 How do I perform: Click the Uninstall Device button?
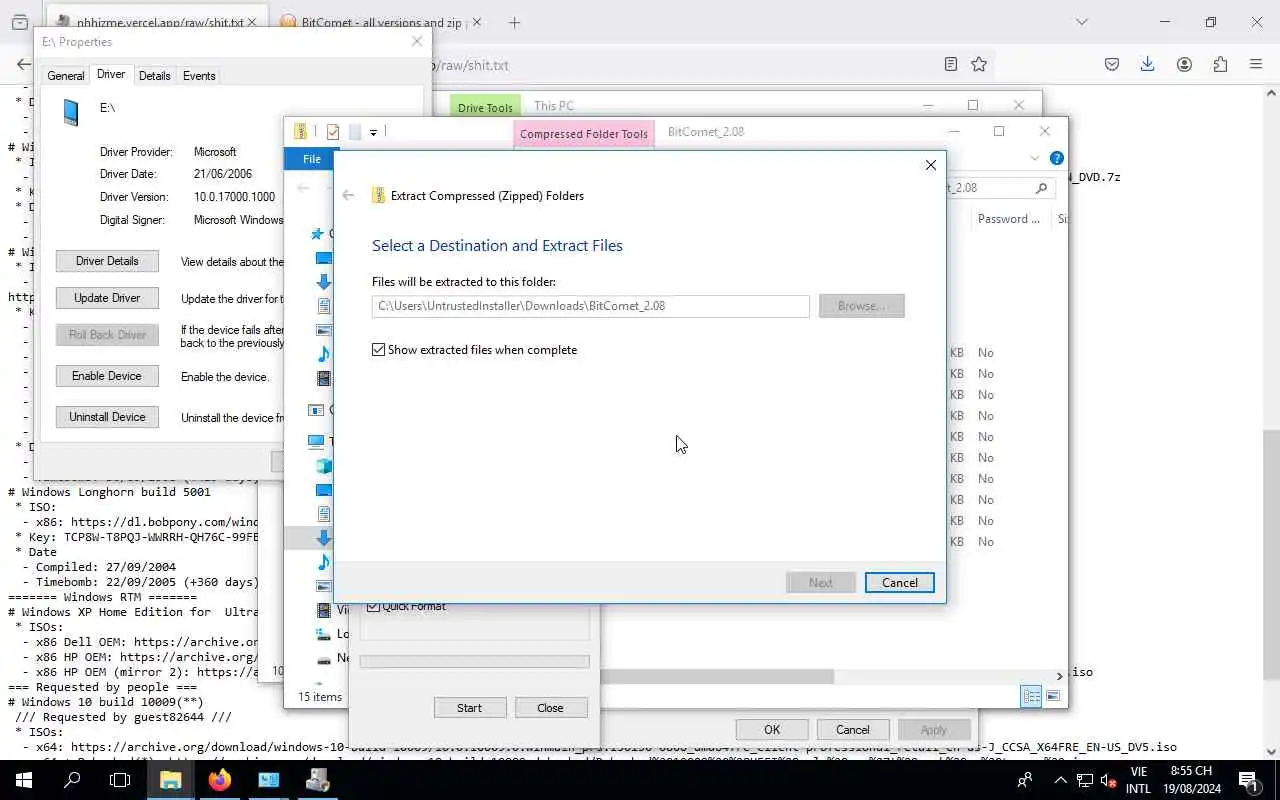tap(107, 417)
